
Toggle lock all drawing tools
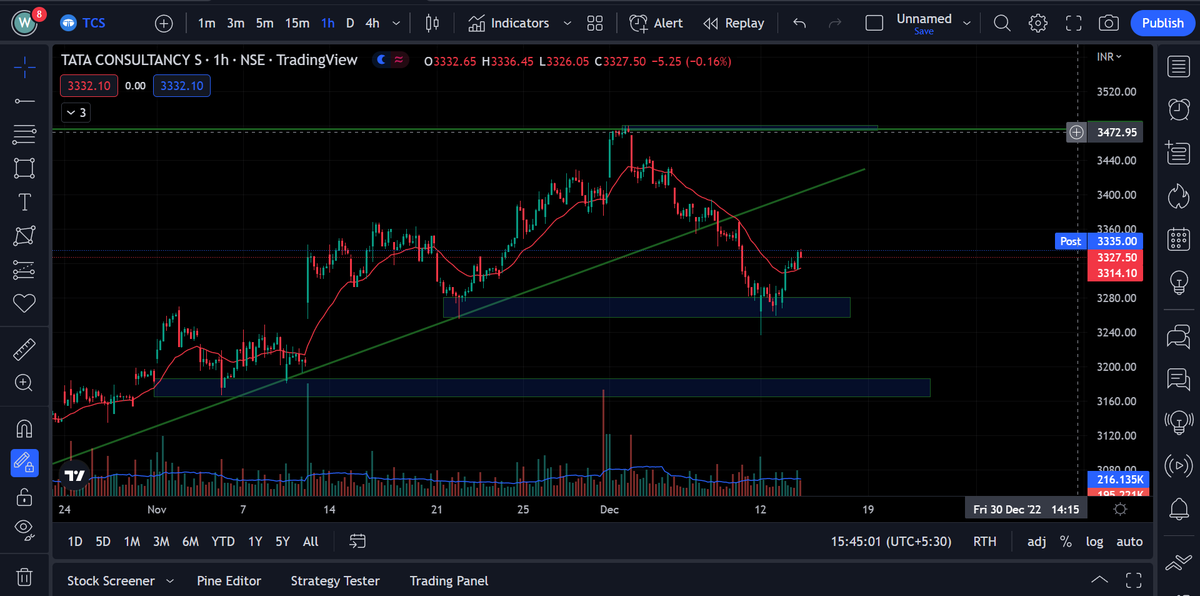pyautogui.click(x=25, y=496)
